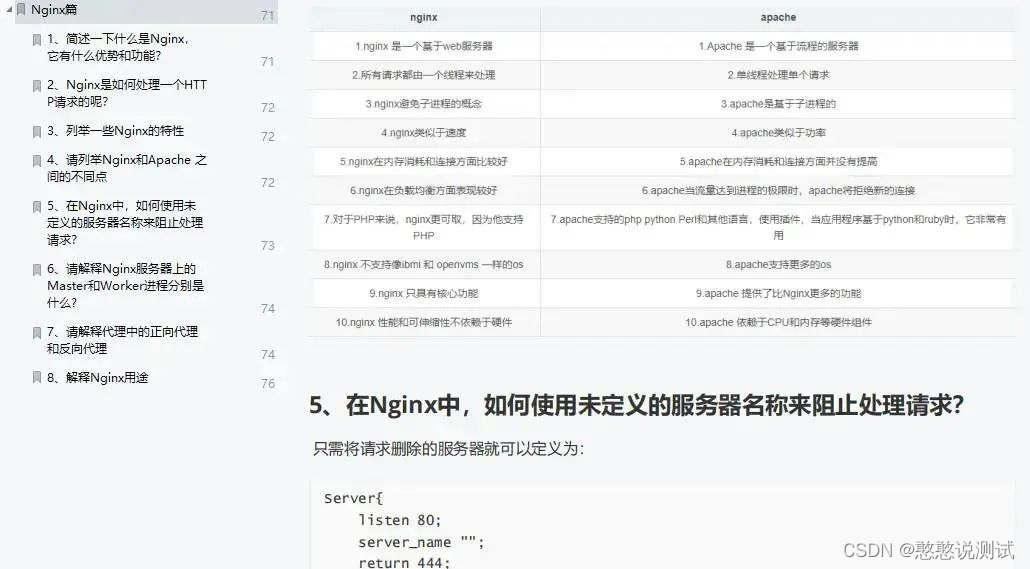The height and width of the screenshot is (569, 1030).
Task: Click bookmark icon beside item 2 Nginx是如何处理
Action: tap(37, 86)
